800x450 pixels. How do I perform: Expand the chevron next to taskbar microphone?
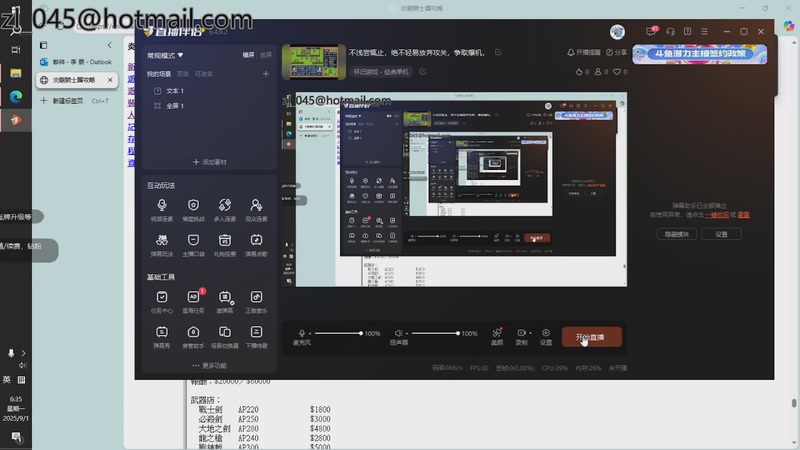point(23,353)
